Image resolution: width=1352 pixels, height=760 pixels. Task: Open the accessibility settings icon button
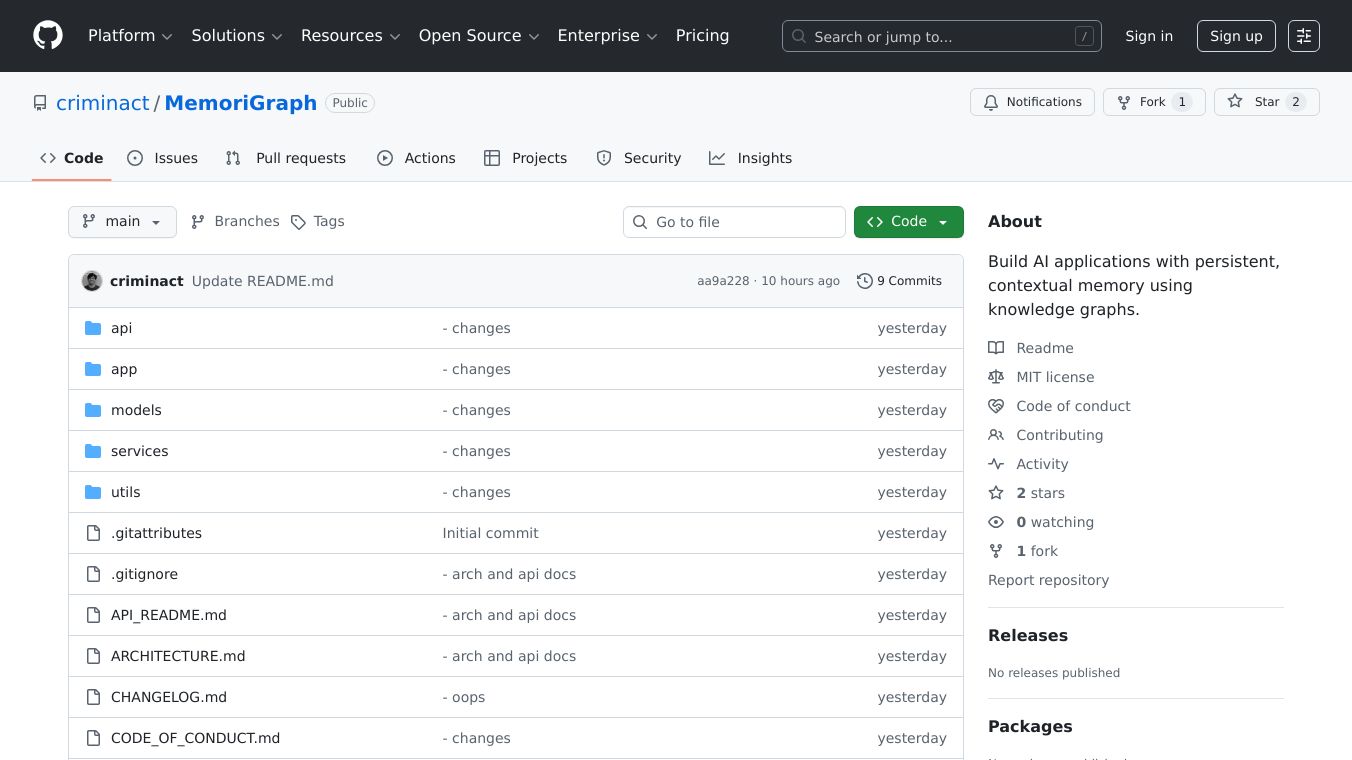coord(1303,36)
